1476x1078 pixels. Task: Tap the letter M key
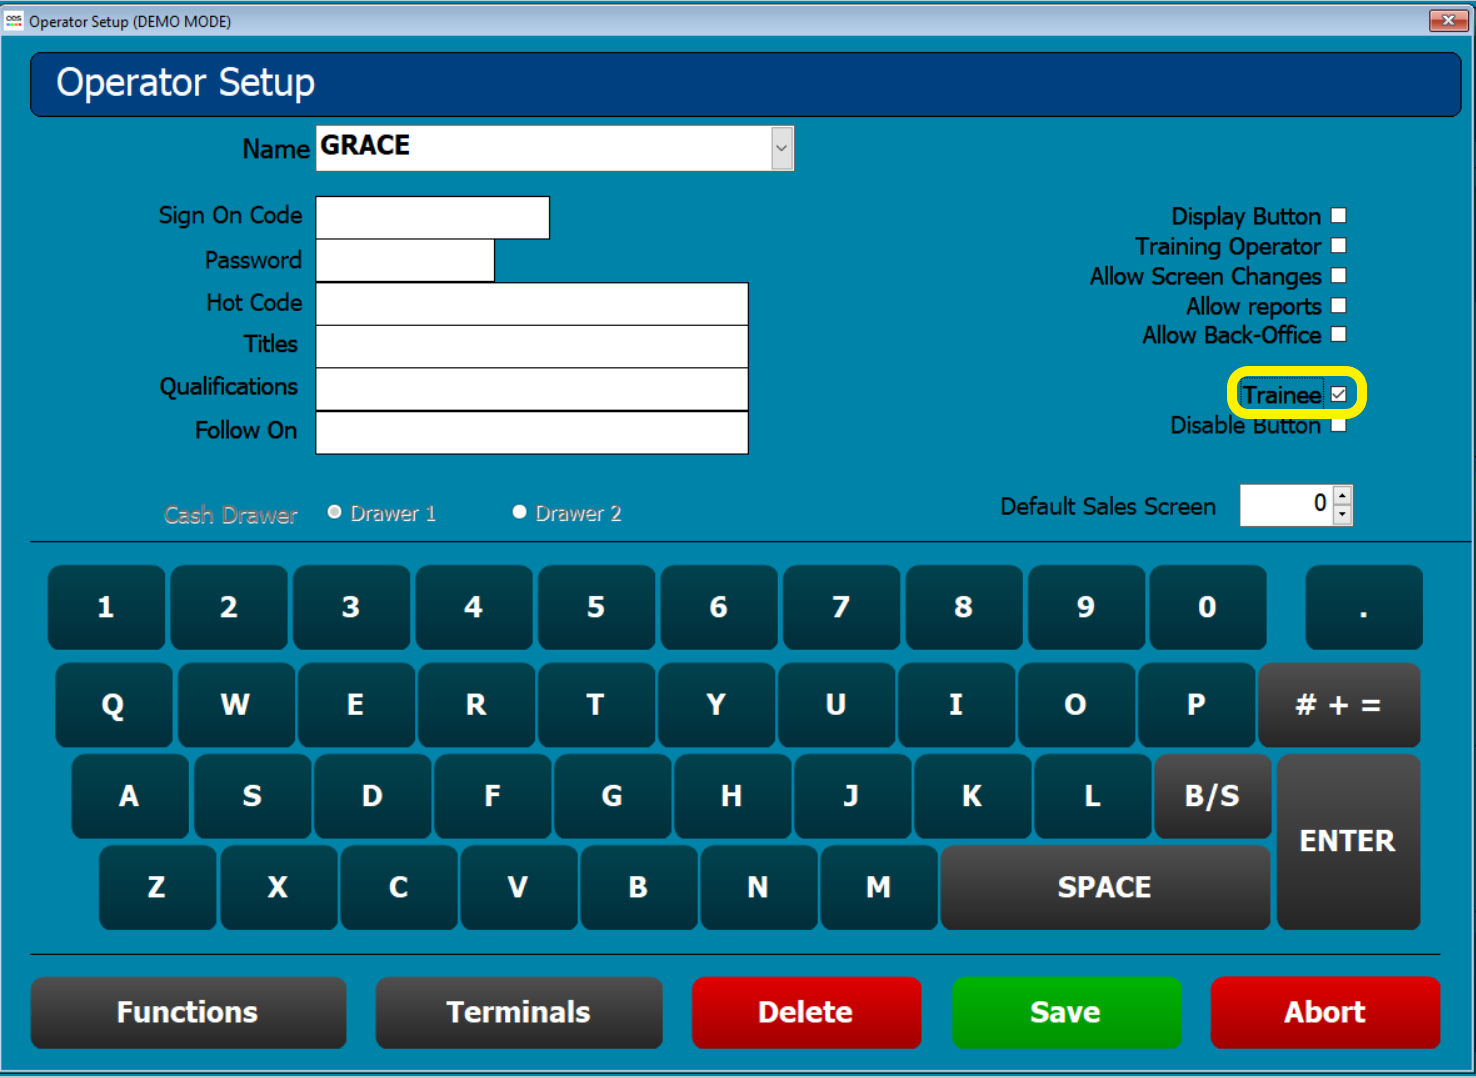[878, 888]
